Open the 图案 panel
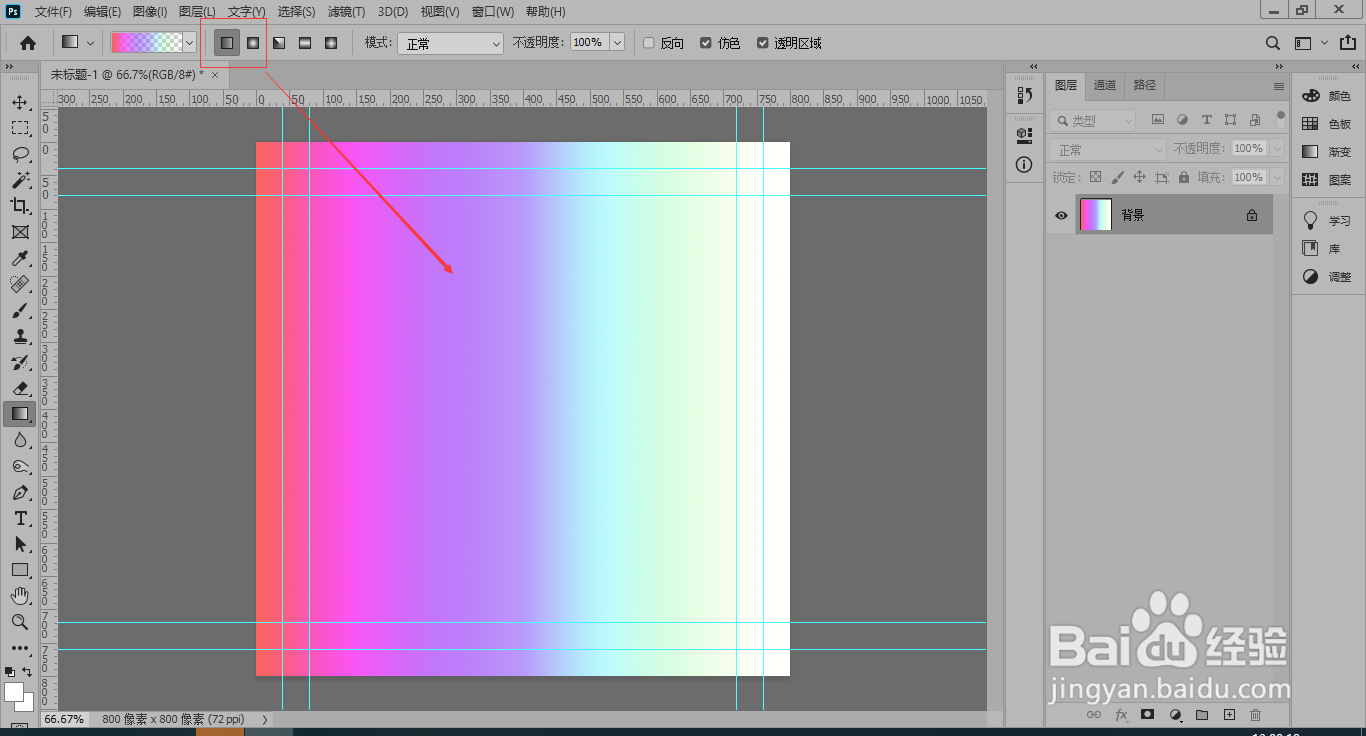This screenshot has width=1366, height=736. (x=1326, y=180)
